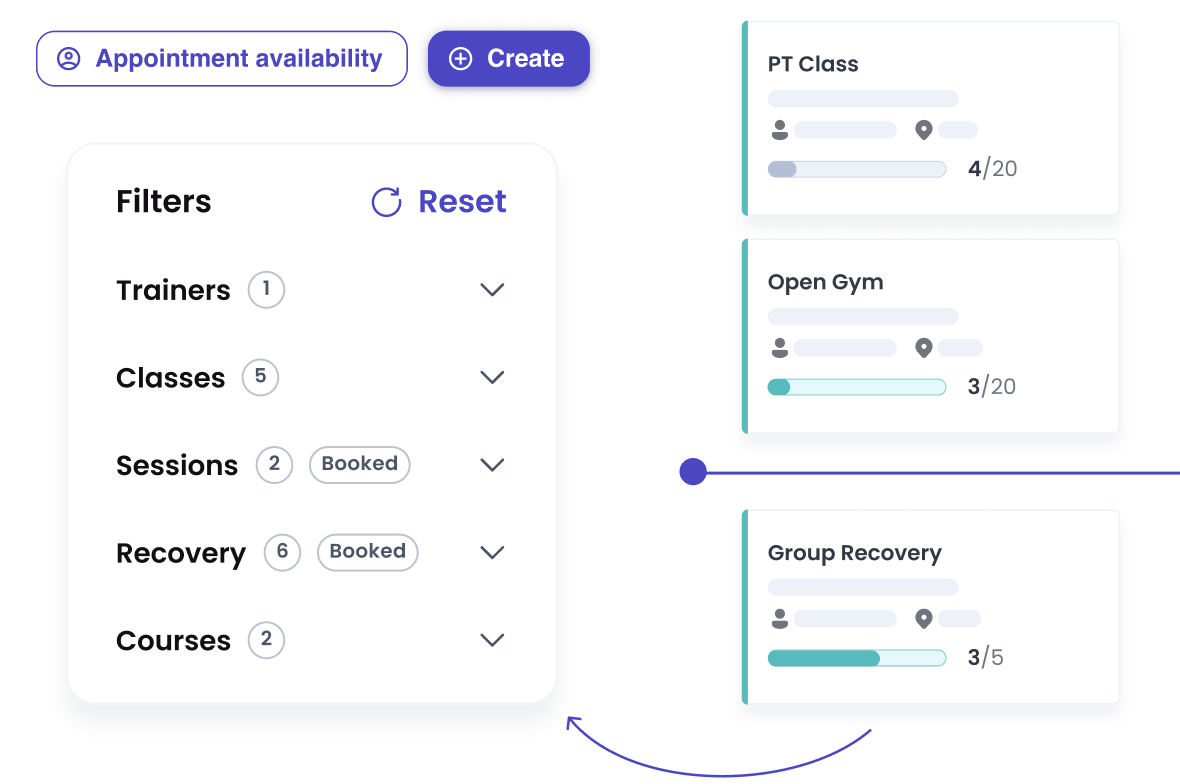Click the location pin in PT Class card

923,130
